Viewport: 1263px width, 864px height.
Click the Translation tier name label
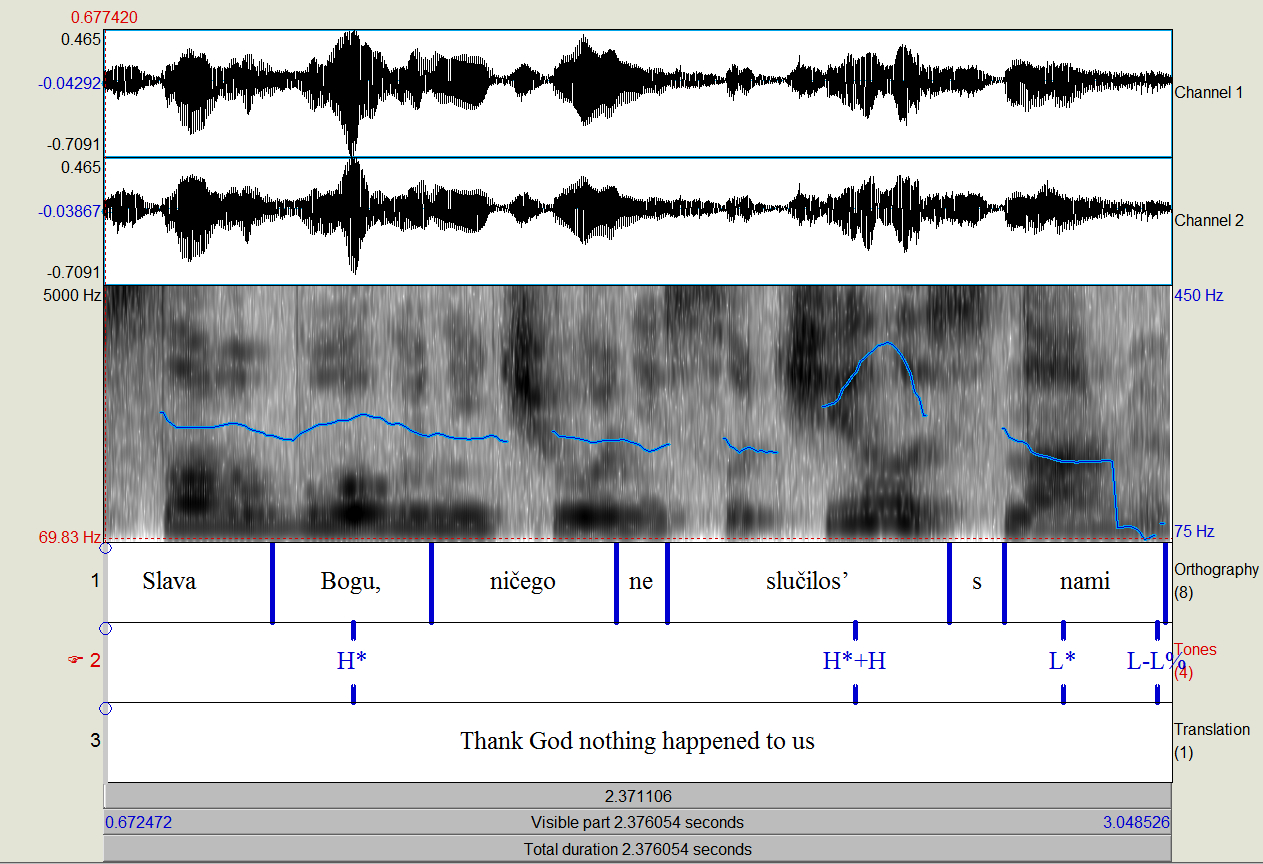tap(1212, 730)
